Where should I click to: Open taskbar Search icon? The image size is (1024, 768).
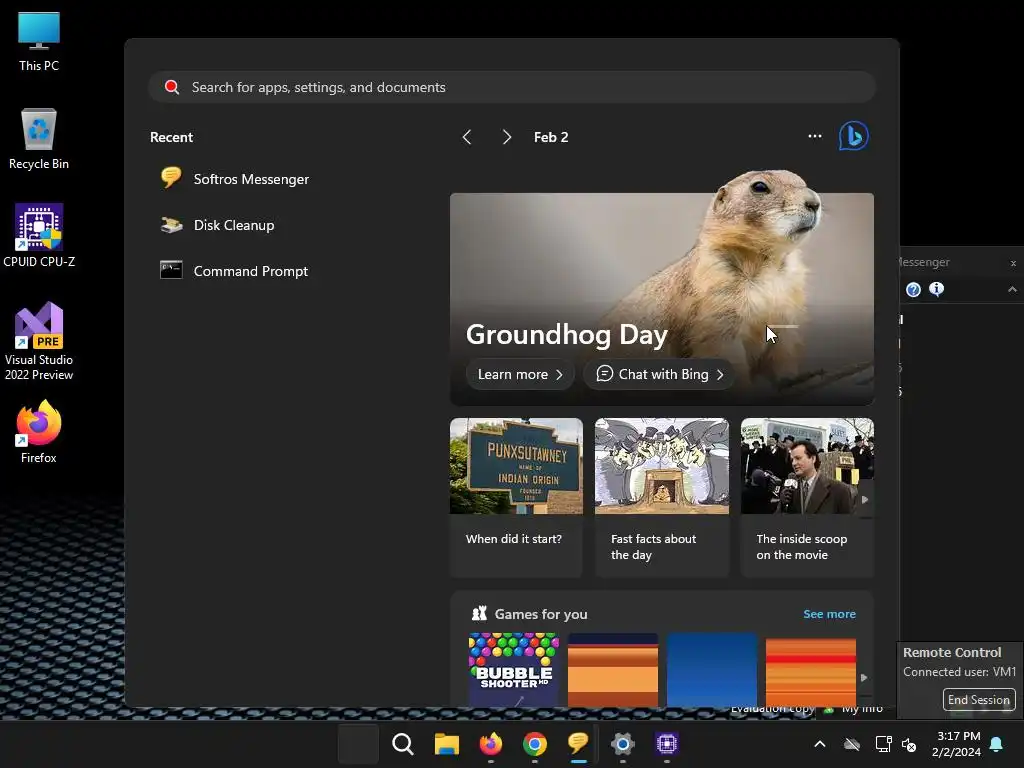pos(402,744)
